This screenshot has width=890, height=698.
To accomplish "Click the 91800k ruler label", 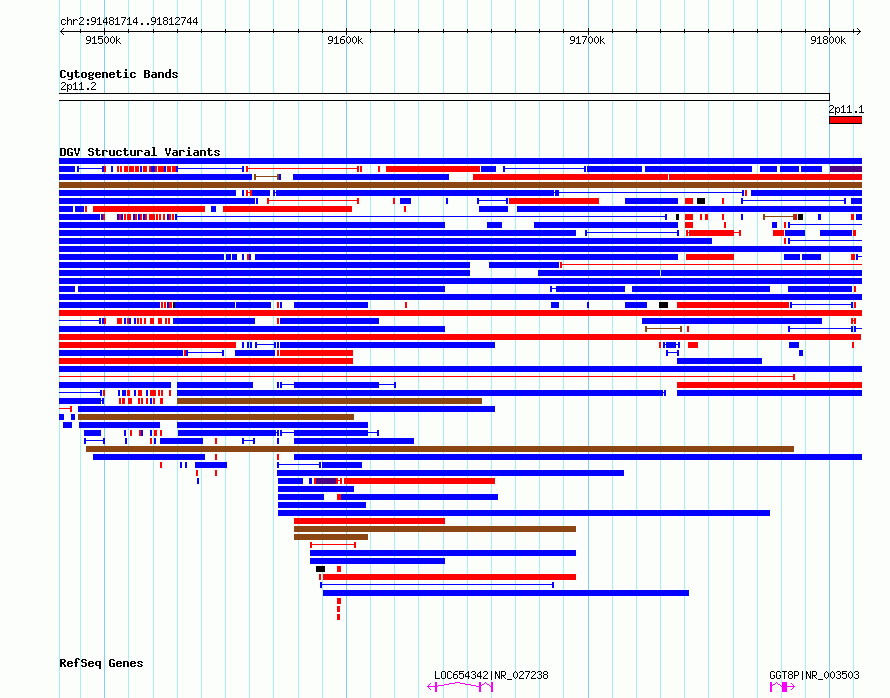I will click(828, 40).
